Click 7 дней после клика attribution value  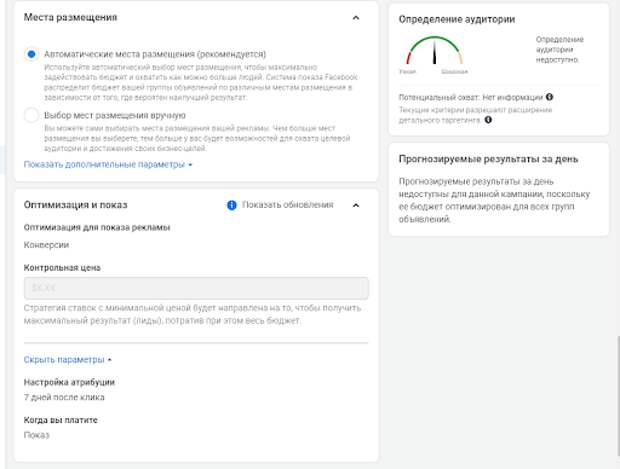(64, 397)
